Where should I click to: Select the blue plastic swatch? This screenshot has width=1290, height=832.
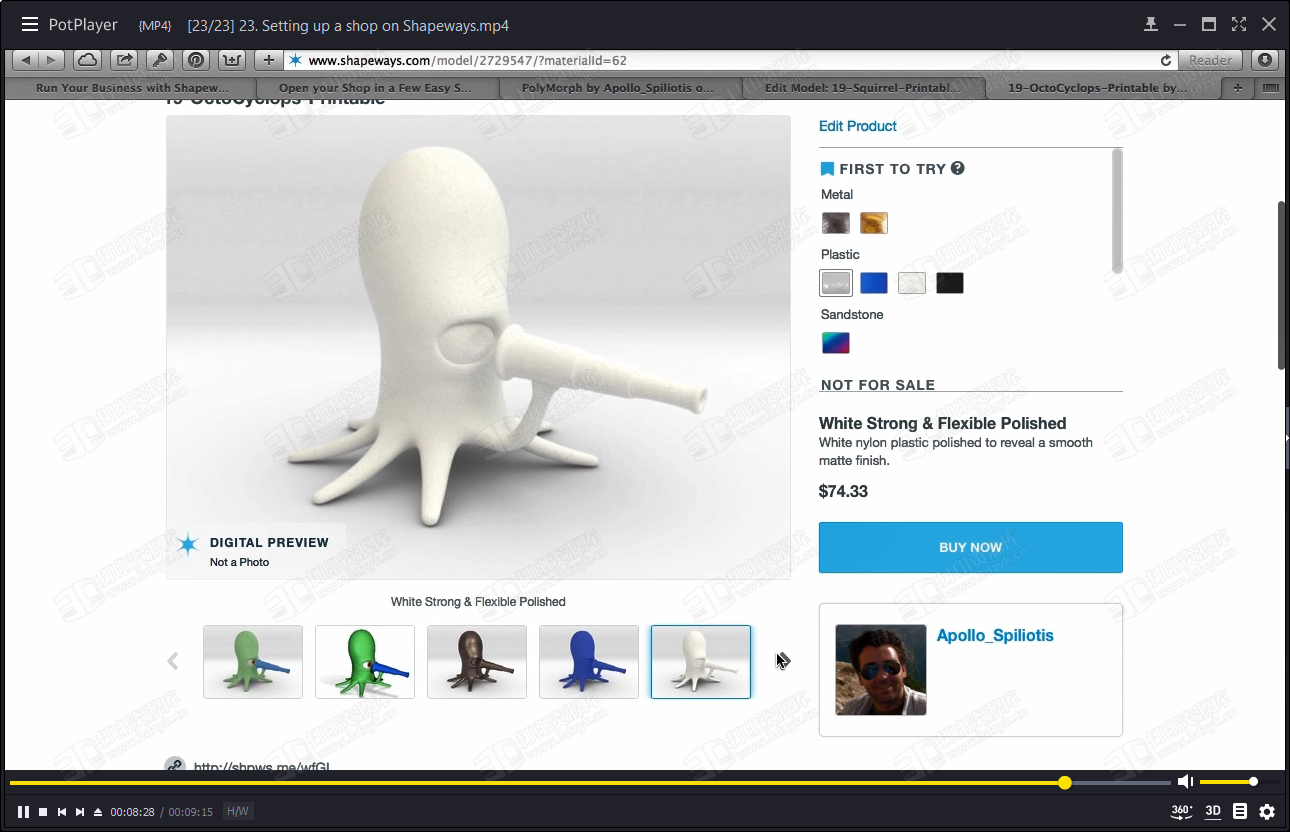(874, 283)
